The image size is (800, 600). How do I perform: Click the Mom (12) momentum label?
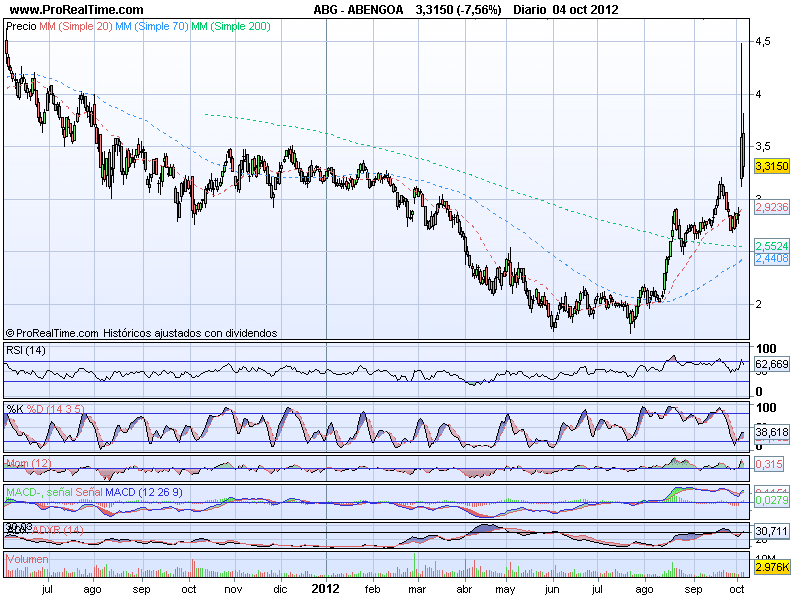[x=29, y=463]
